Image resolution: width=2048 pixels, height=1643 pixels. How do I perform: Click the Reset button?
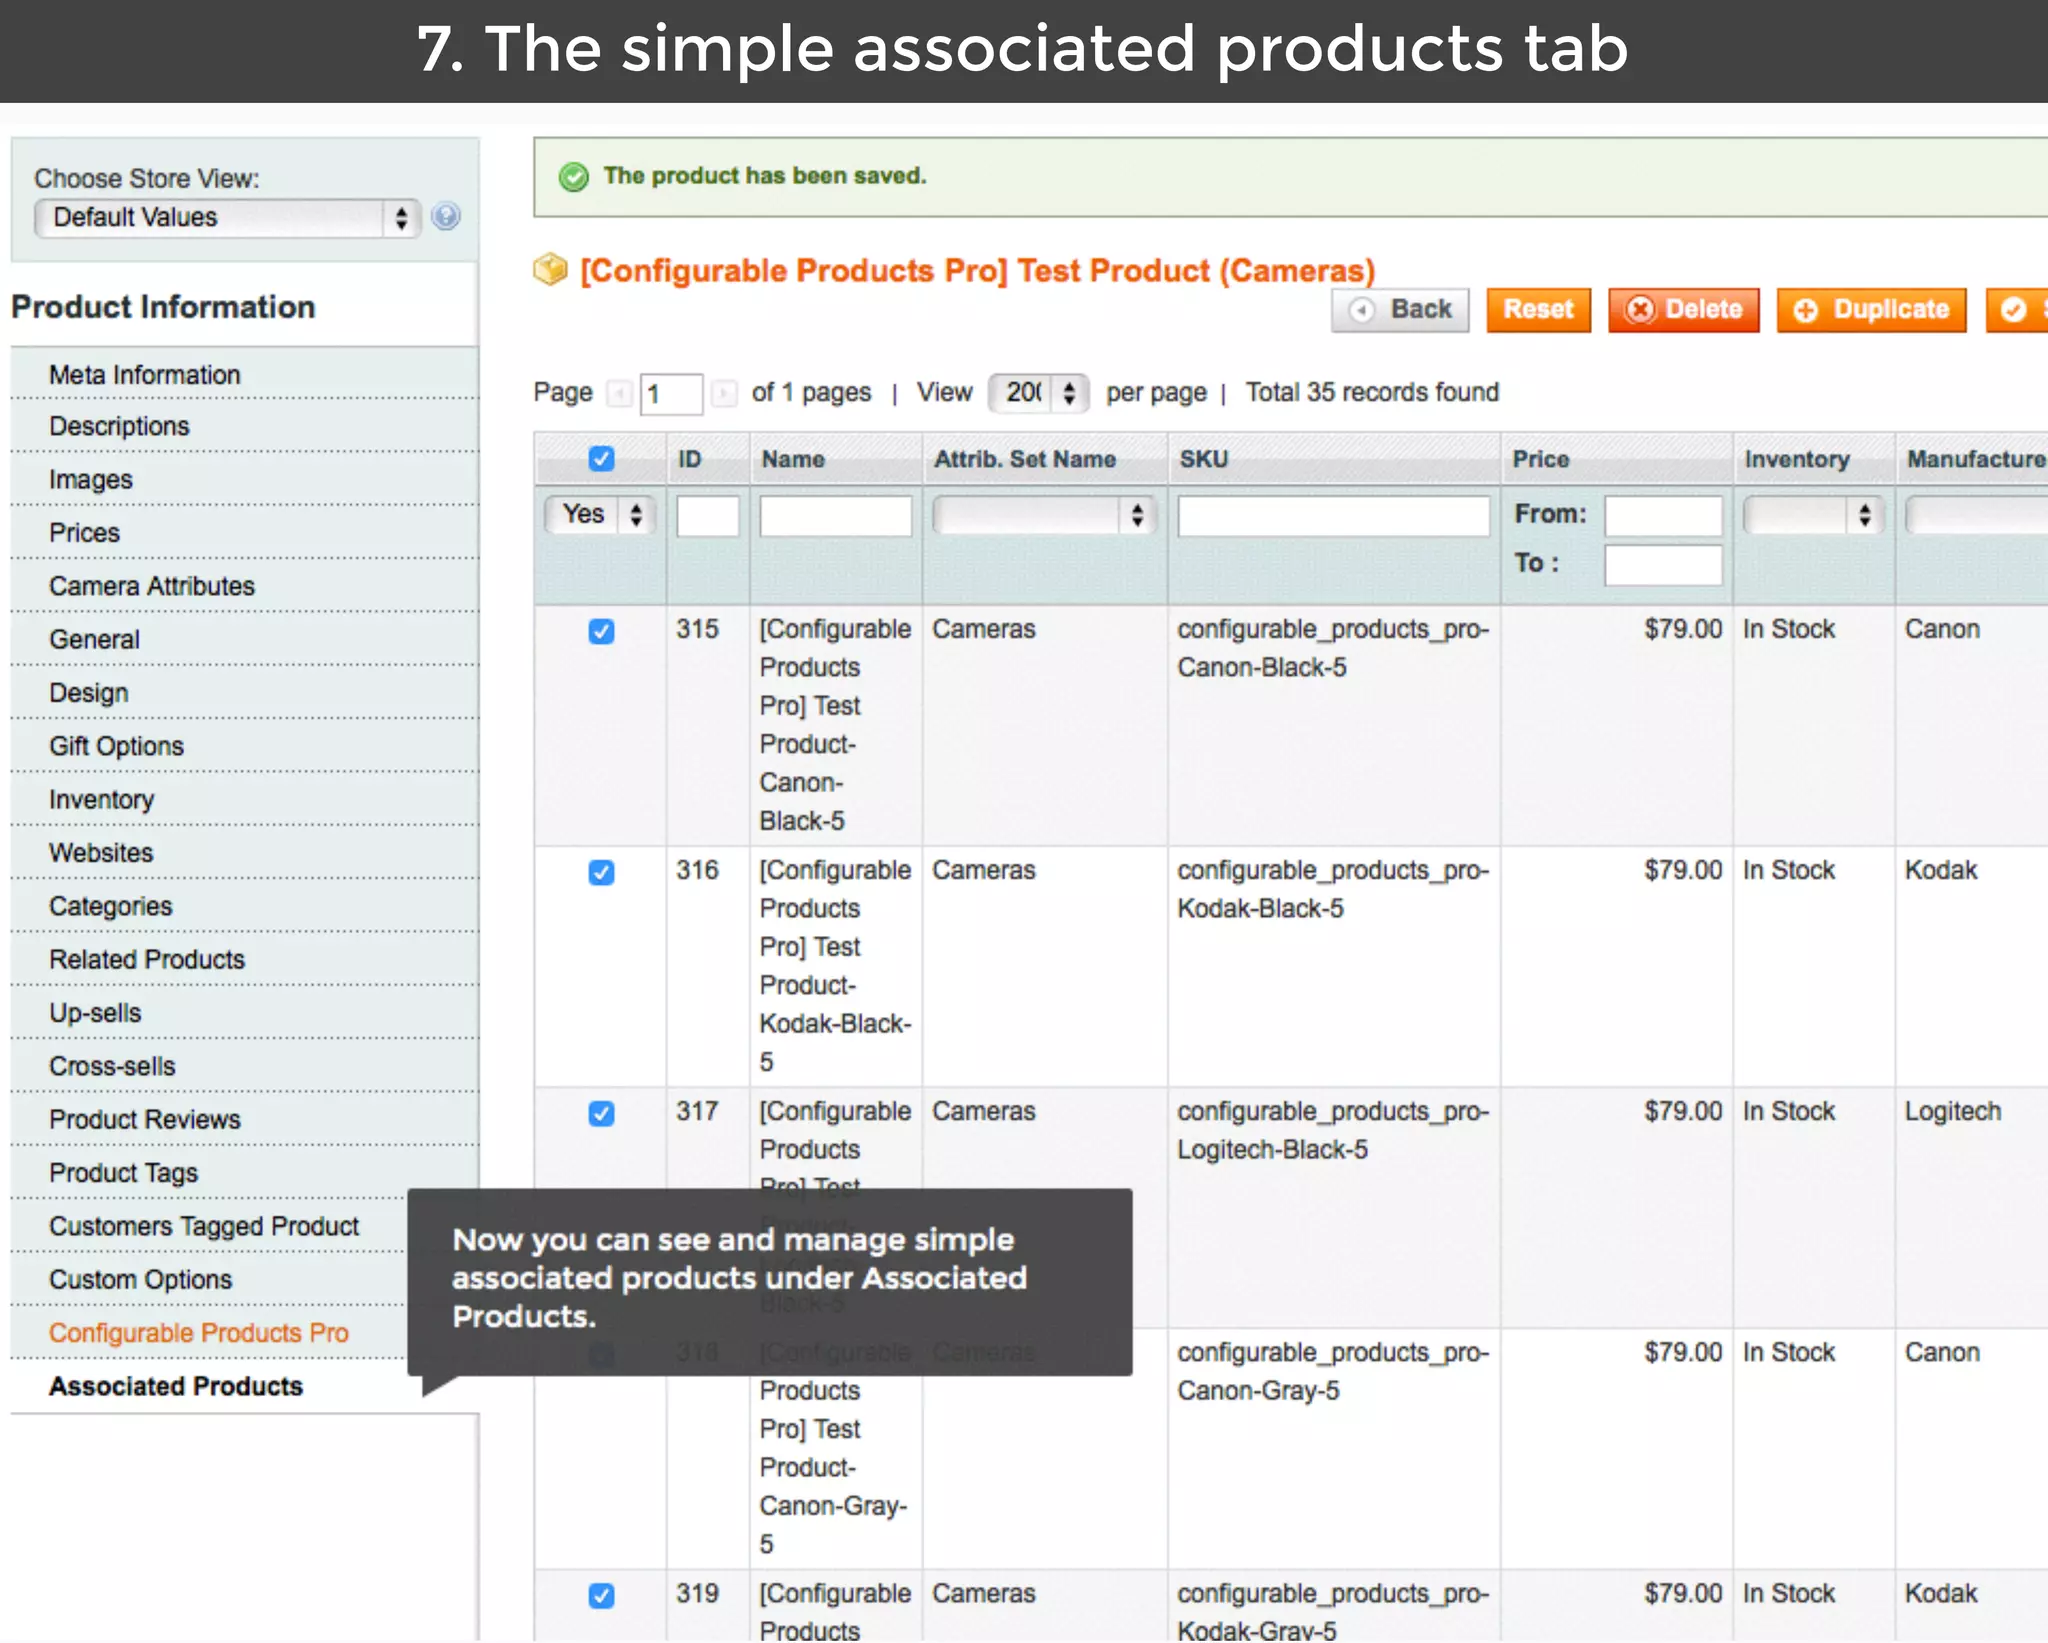point(1538,310)
